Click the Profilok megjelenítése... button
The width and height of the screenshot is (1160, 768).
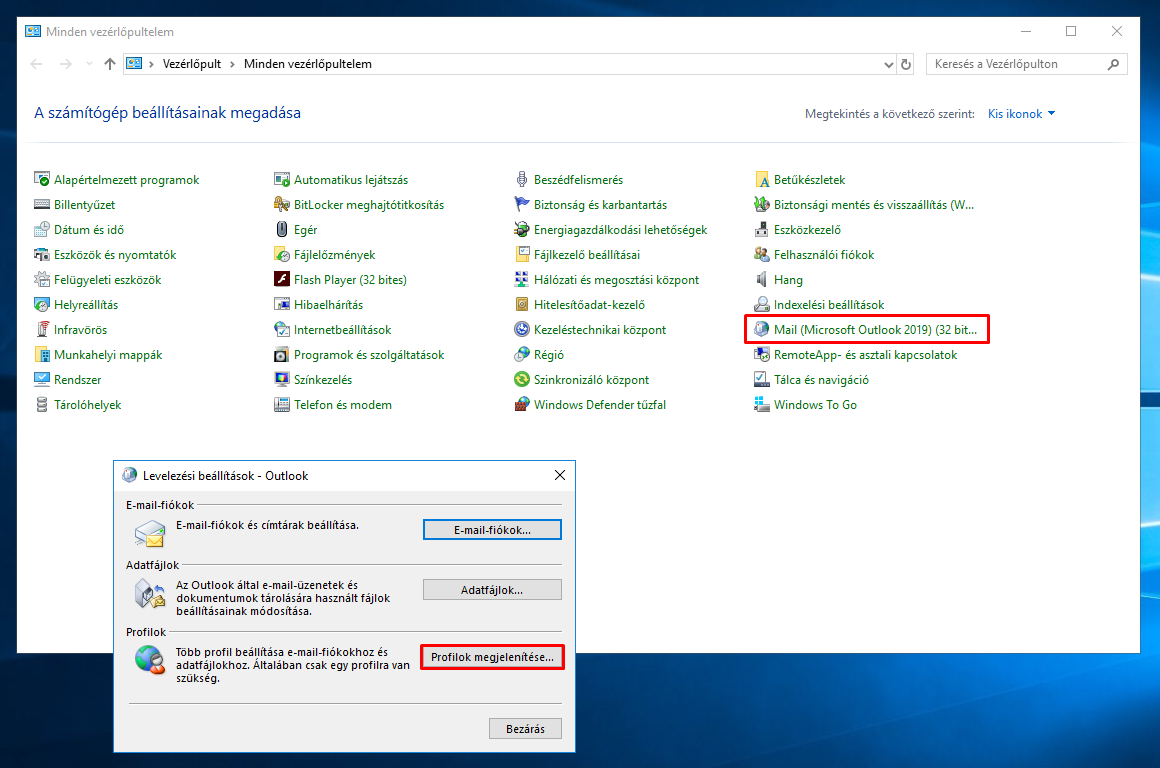point(492,657)
